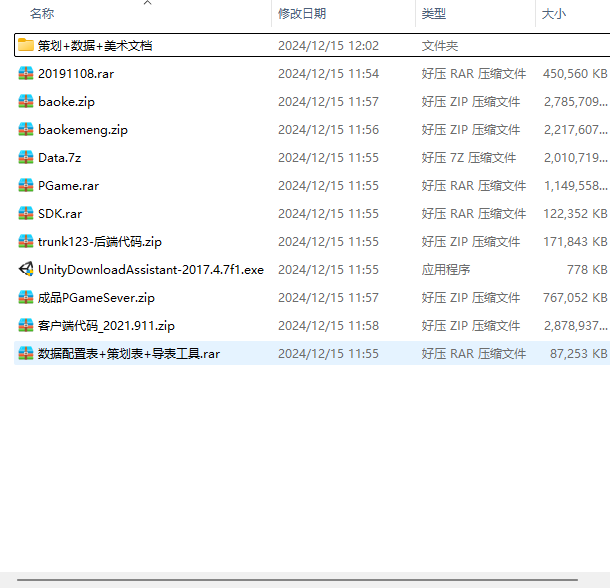Click the archive icon of 客户端代码_2021.911.zip

(x=26, y=325)
